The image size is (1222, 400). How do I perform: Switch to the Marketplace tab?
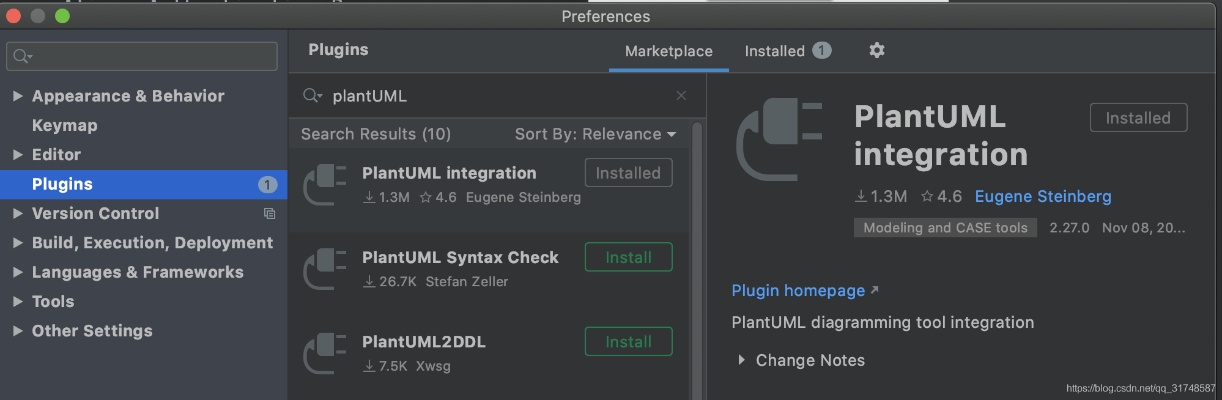668,51
